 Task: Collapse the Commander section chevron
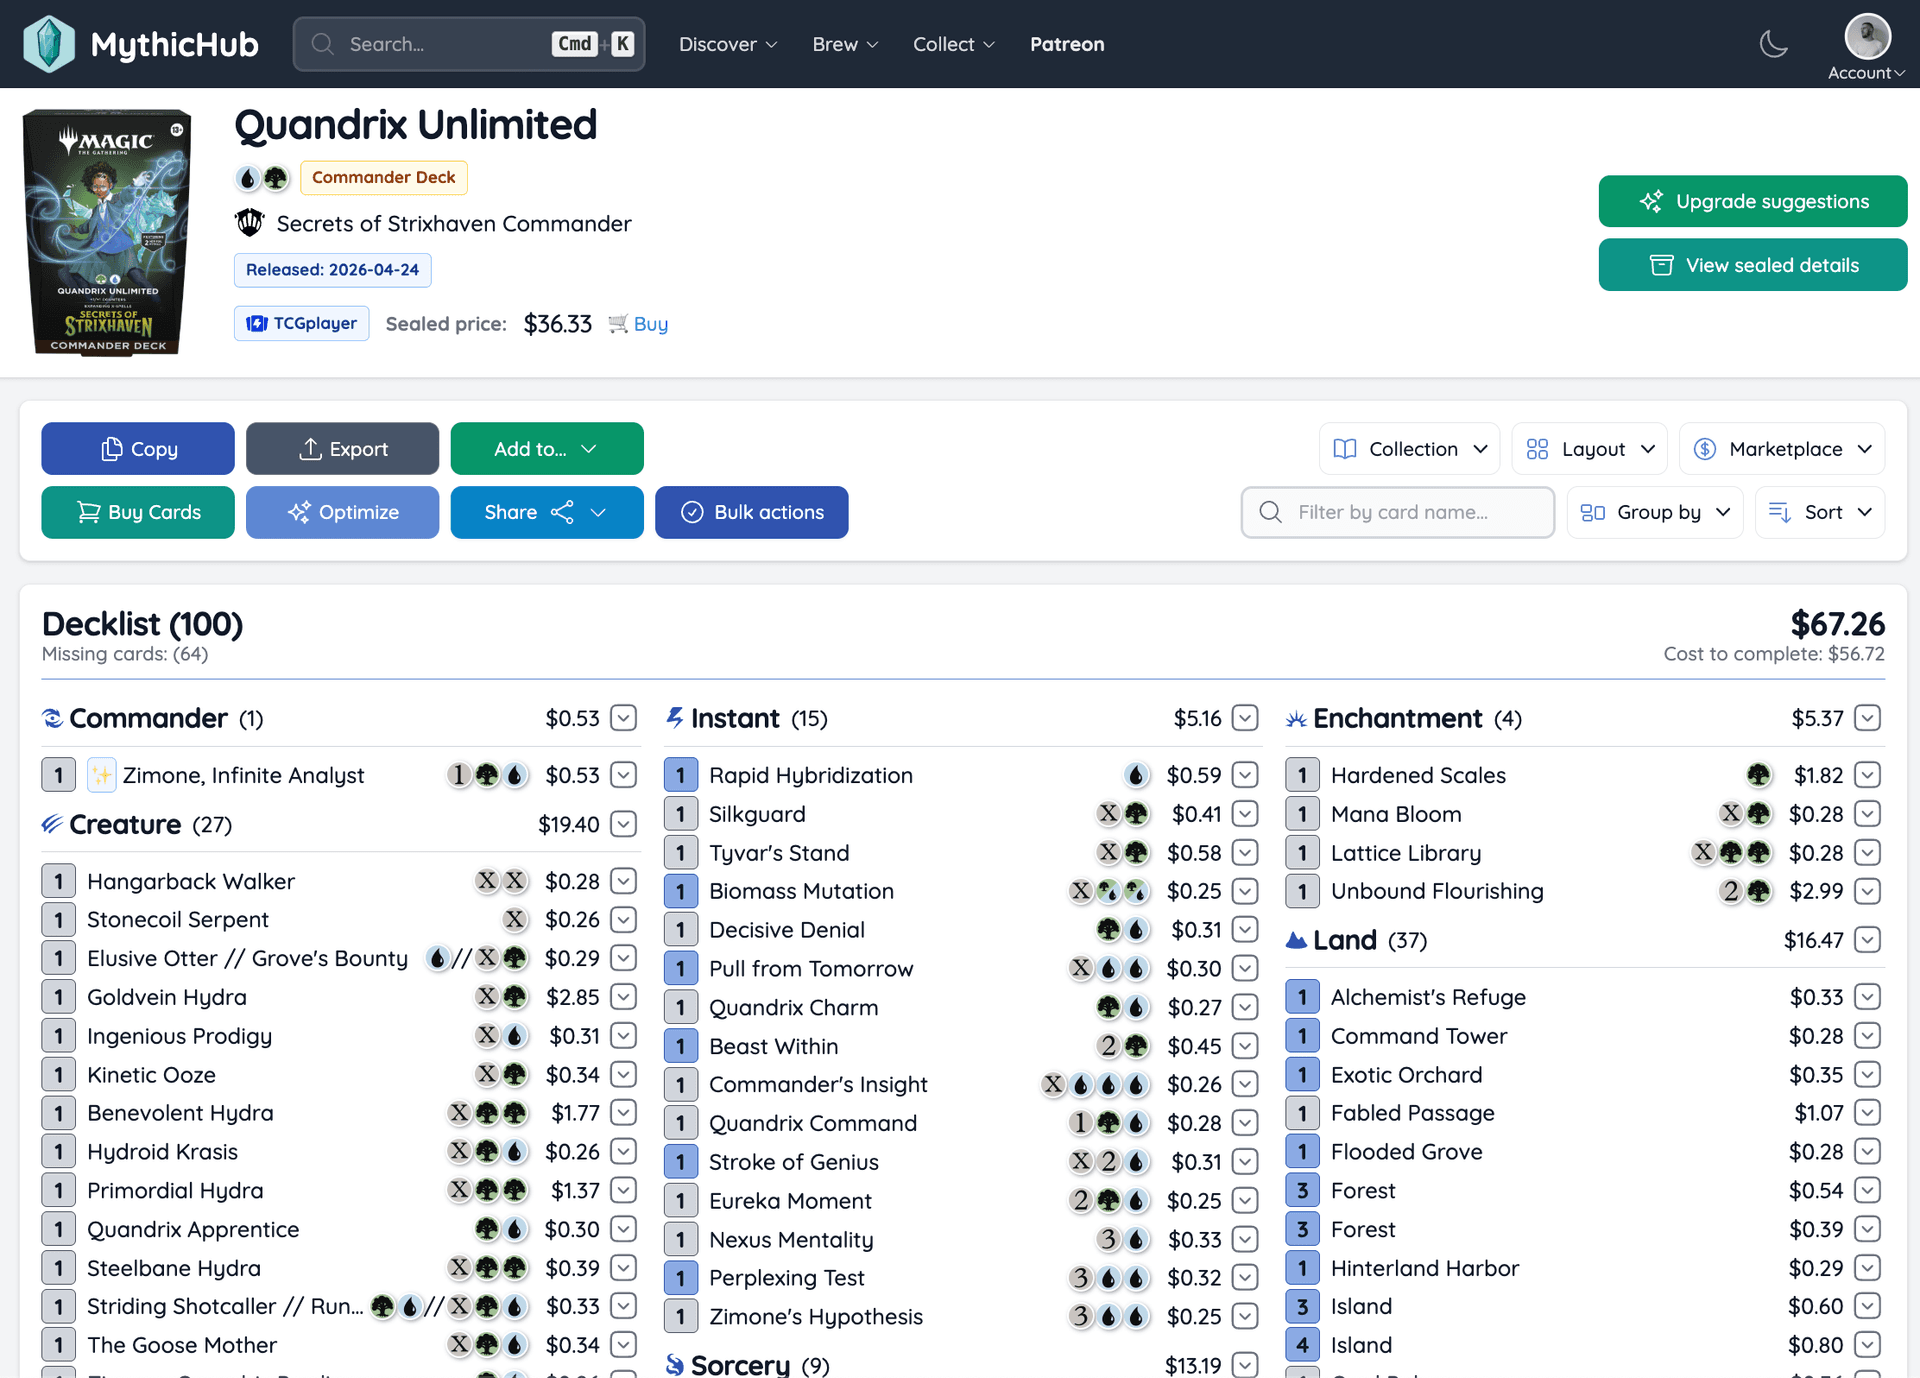(x=623, y=718)
